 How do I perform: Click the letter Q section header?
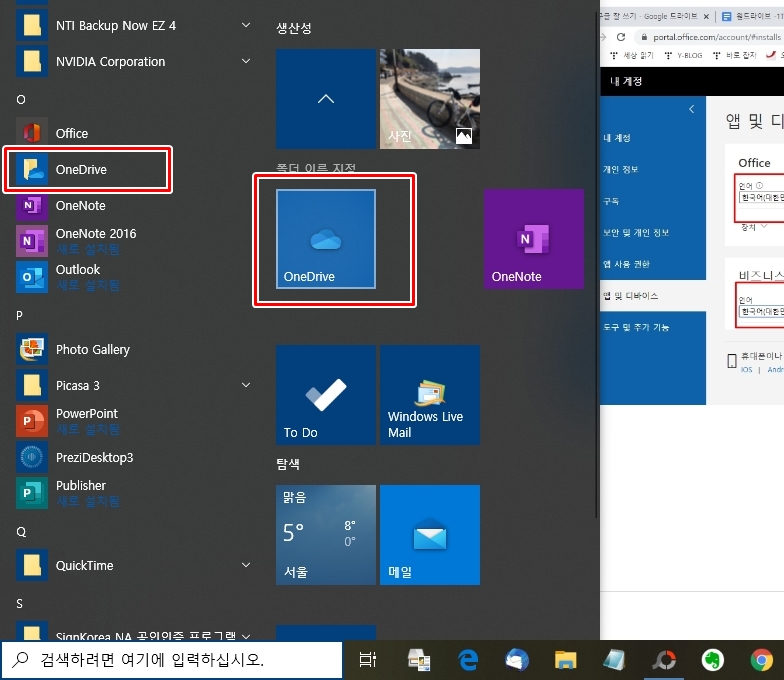[21, 532]
